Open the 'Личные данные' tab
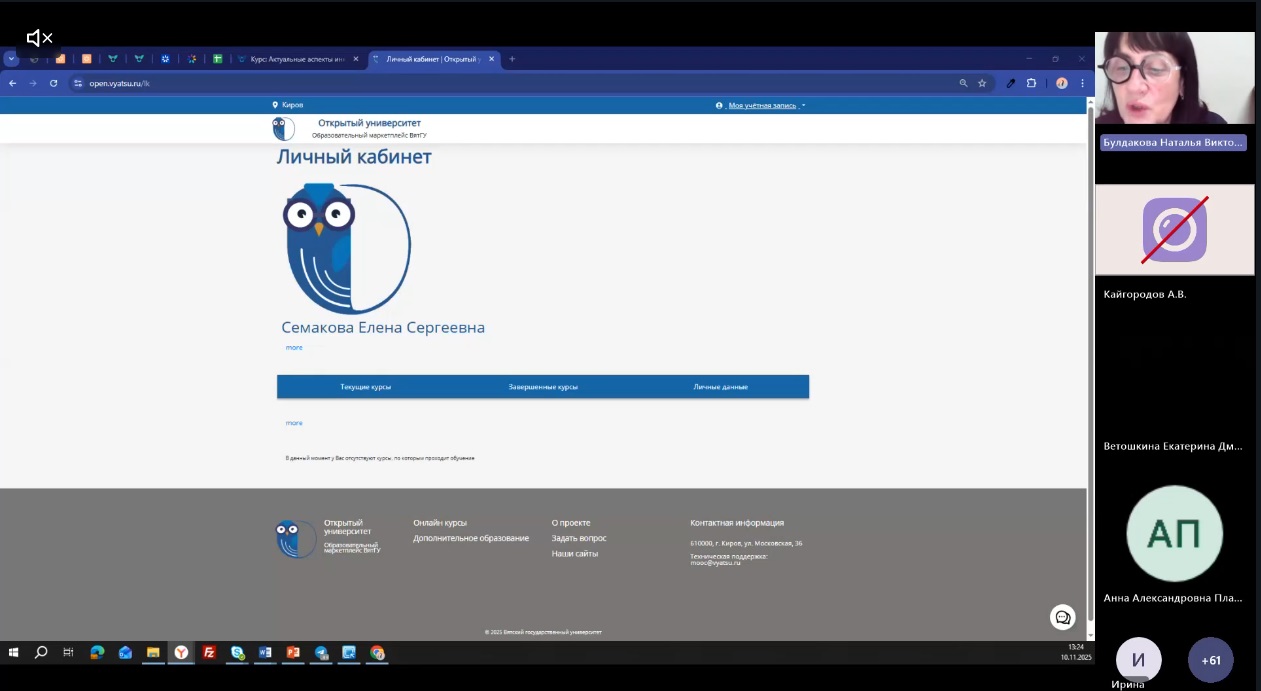 [720, 387]
